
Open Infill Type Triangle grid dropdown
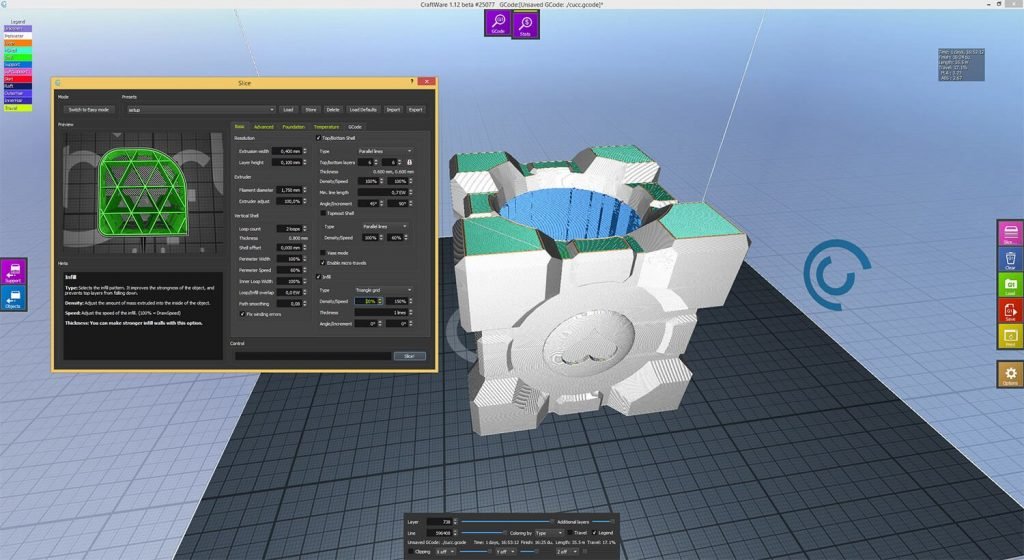click(x=383, y=290)
